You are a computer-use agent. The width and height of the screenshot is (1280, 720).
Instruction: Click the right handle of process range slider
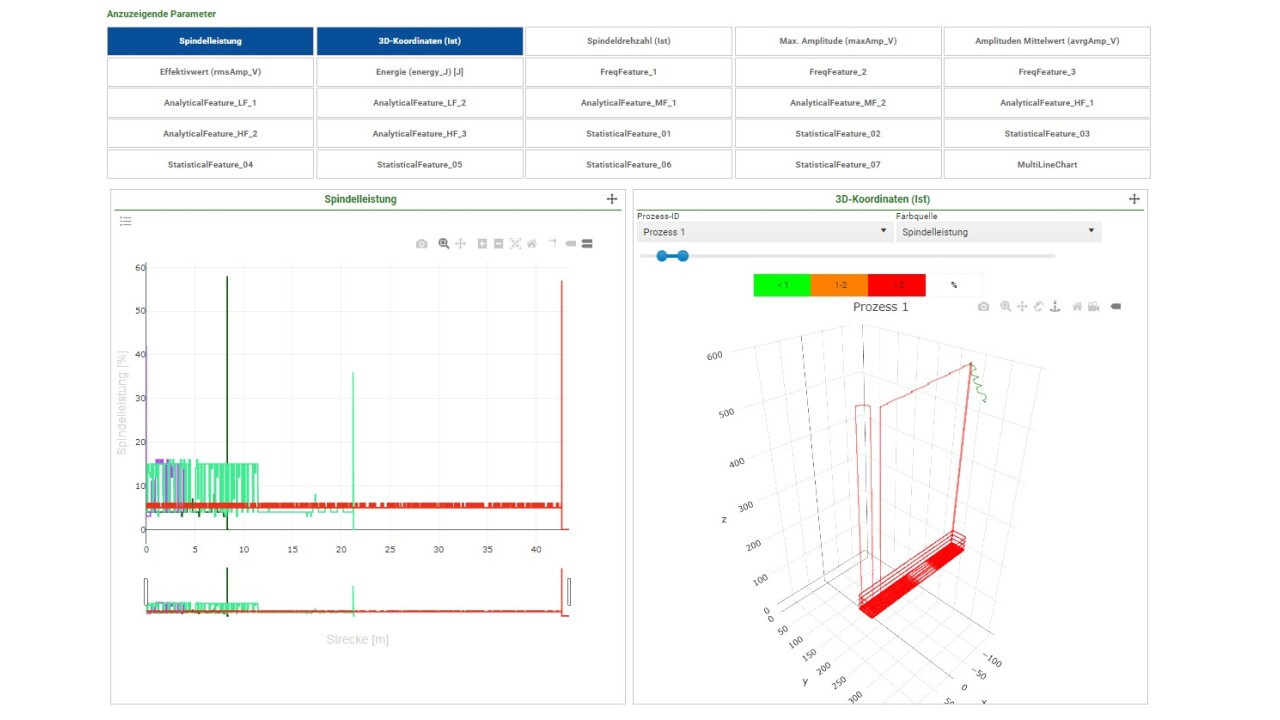[683, 256]
